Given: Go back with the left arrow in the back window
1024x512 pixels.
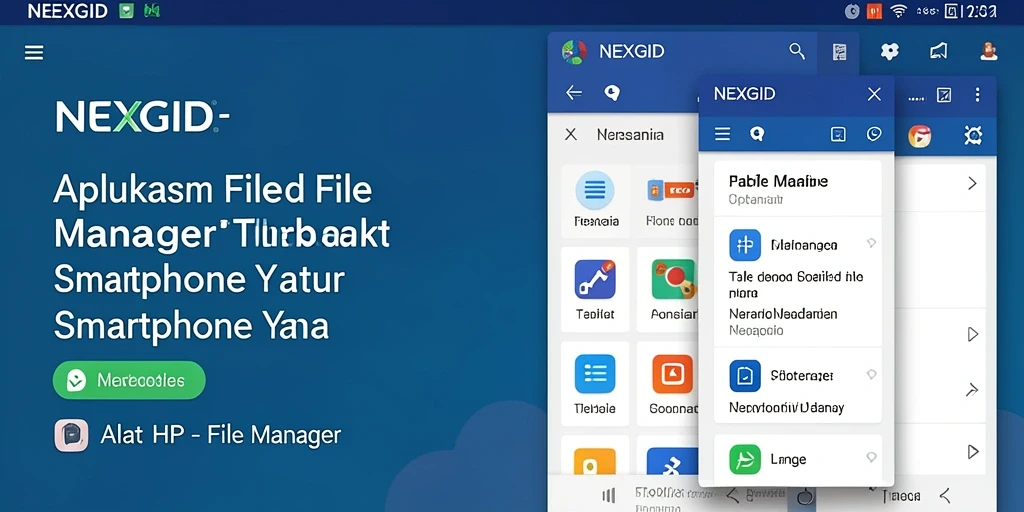Looking at the screenshot, I should click(573, 93).
